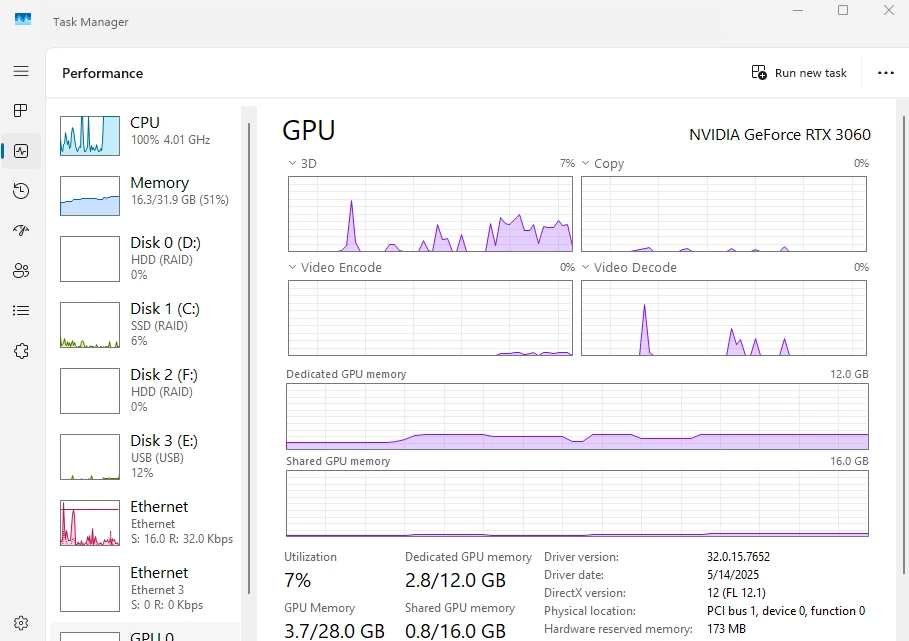
Task: Select Disk 3 (E:) USB in list
Action: (x=145, y=457)
